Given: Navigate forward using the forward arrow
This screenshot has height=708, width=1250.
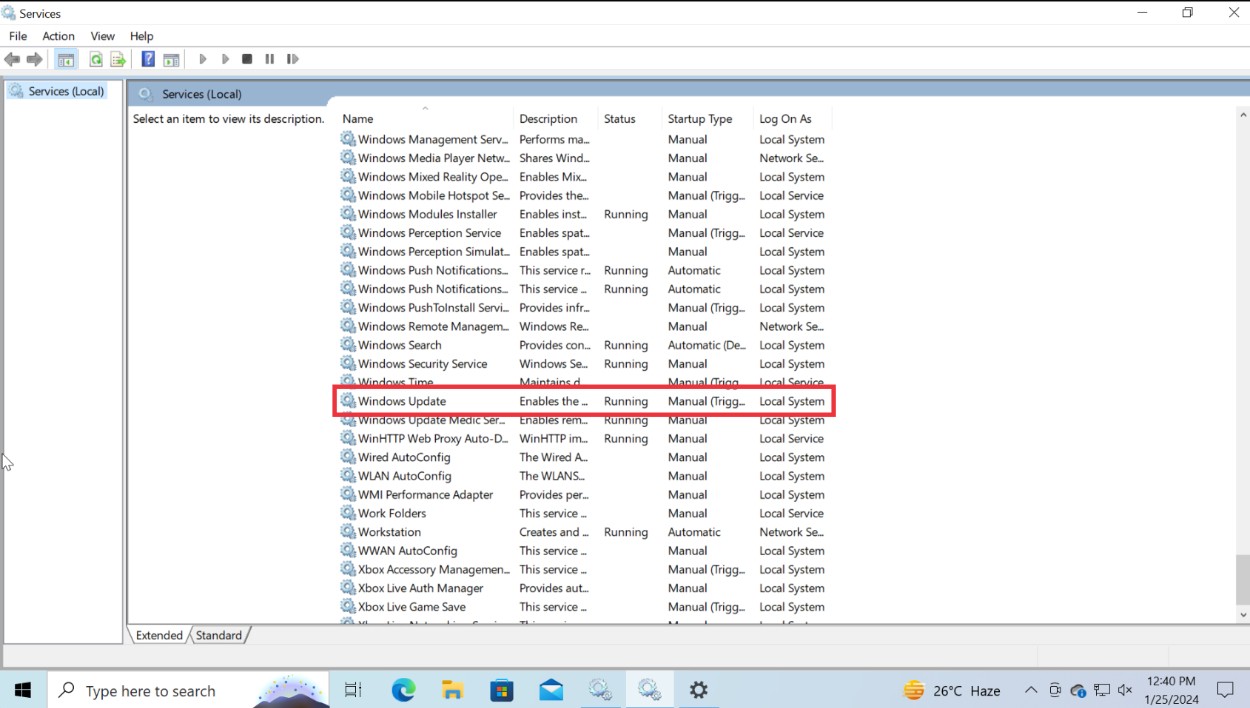Looking at the screenshot, I should click(x=35, y=59).
